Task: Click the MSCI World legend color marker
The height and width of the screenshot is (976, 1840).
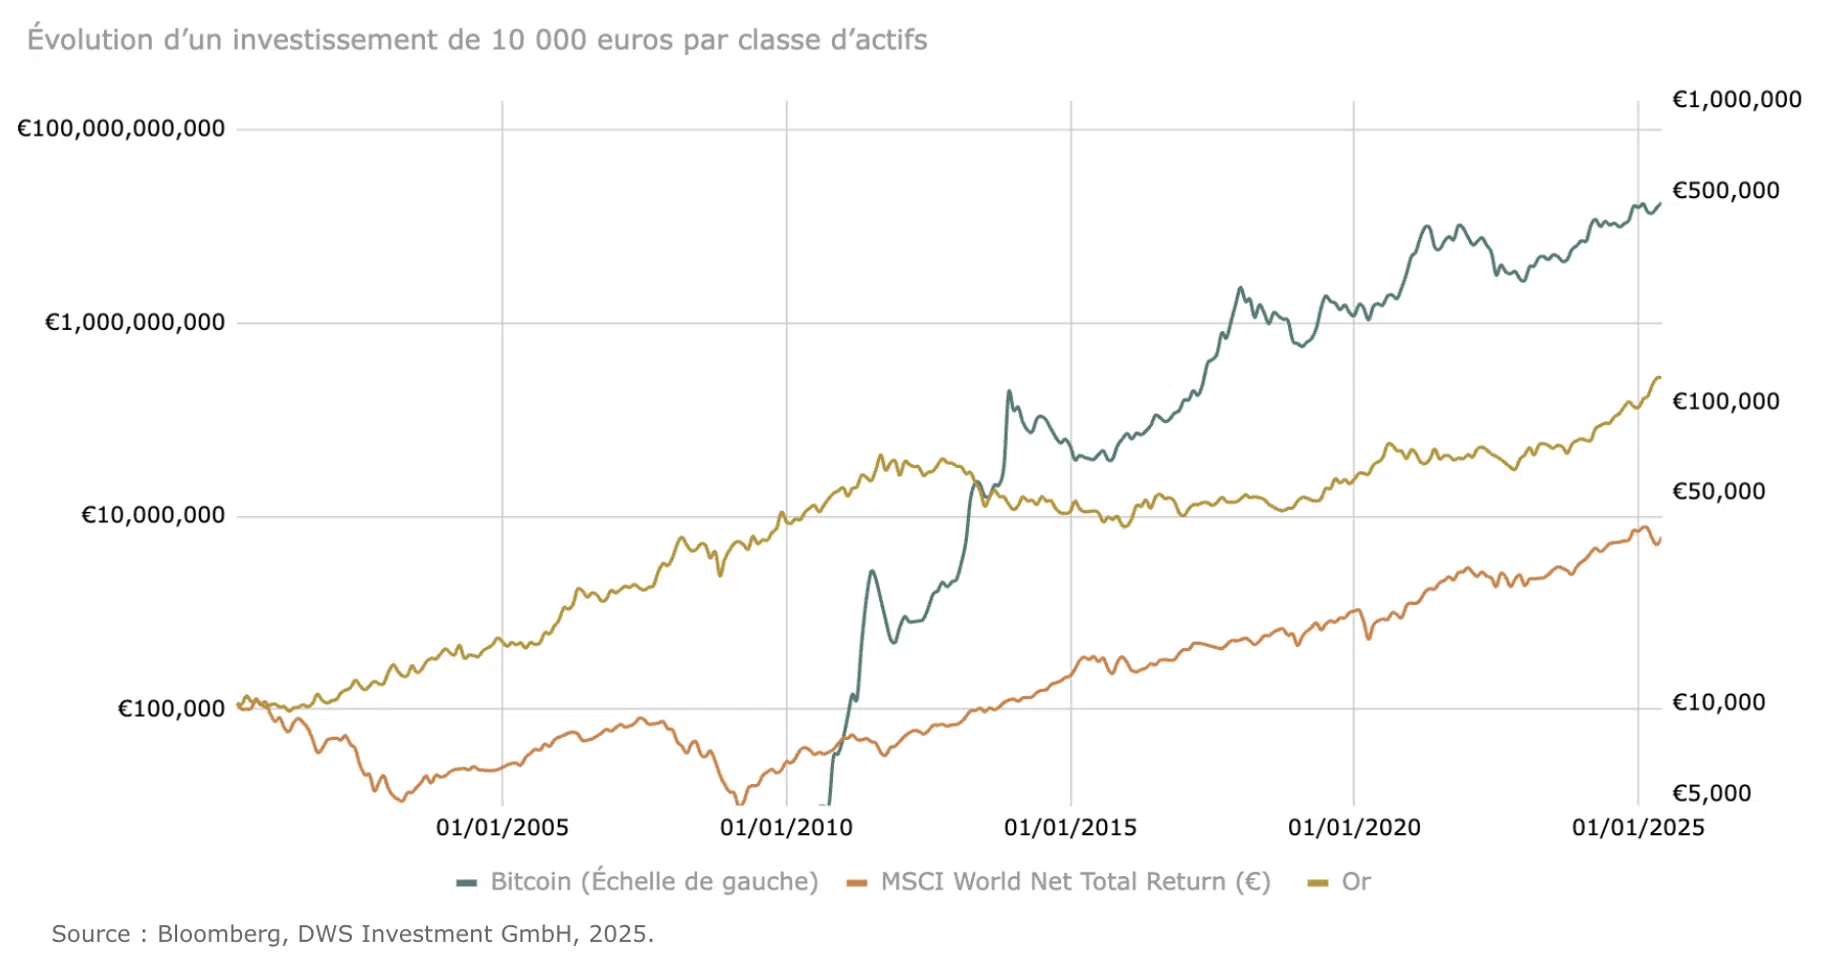Action: [x=856, y=883]
